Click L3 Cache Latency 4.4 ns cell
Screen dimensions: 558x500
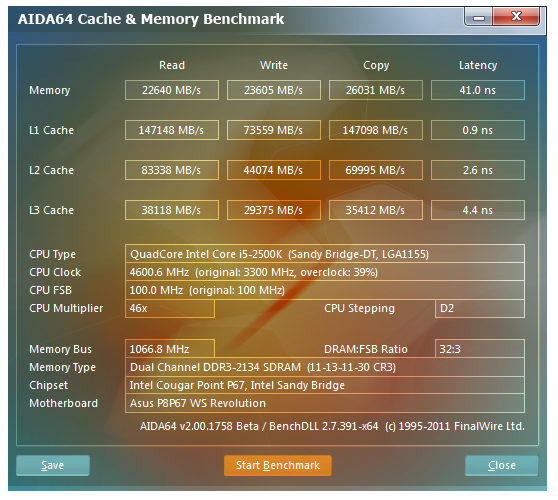tap(478, 210)
